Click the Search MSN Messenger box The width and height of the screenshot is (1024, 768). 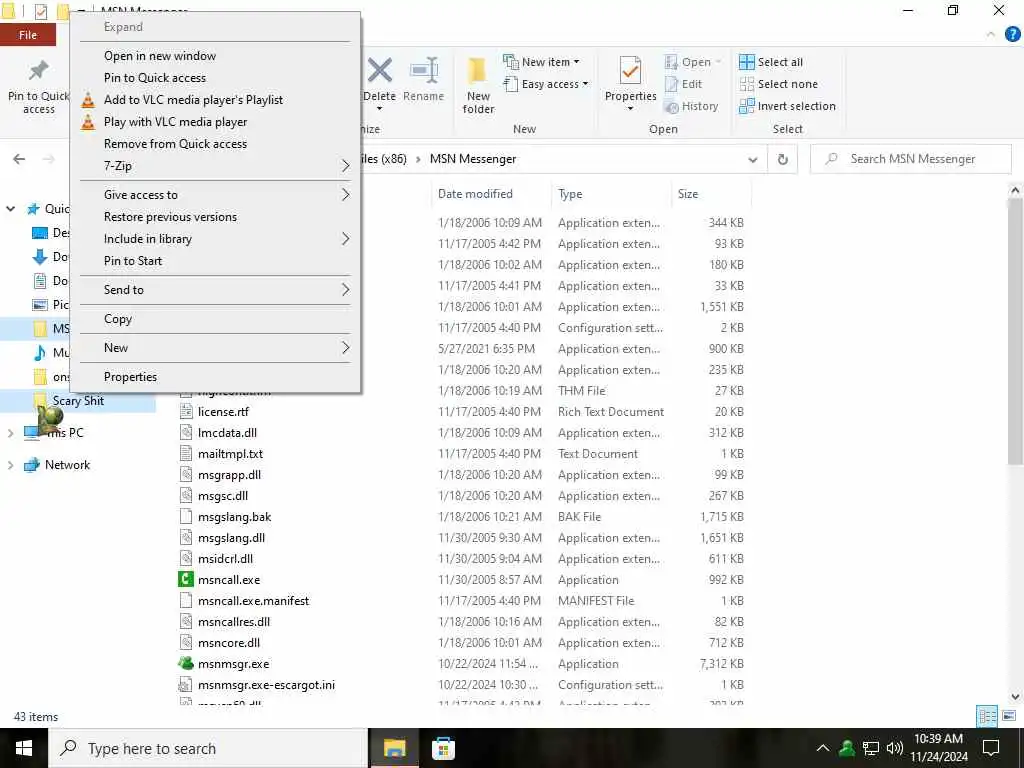(x=911, y=159)
